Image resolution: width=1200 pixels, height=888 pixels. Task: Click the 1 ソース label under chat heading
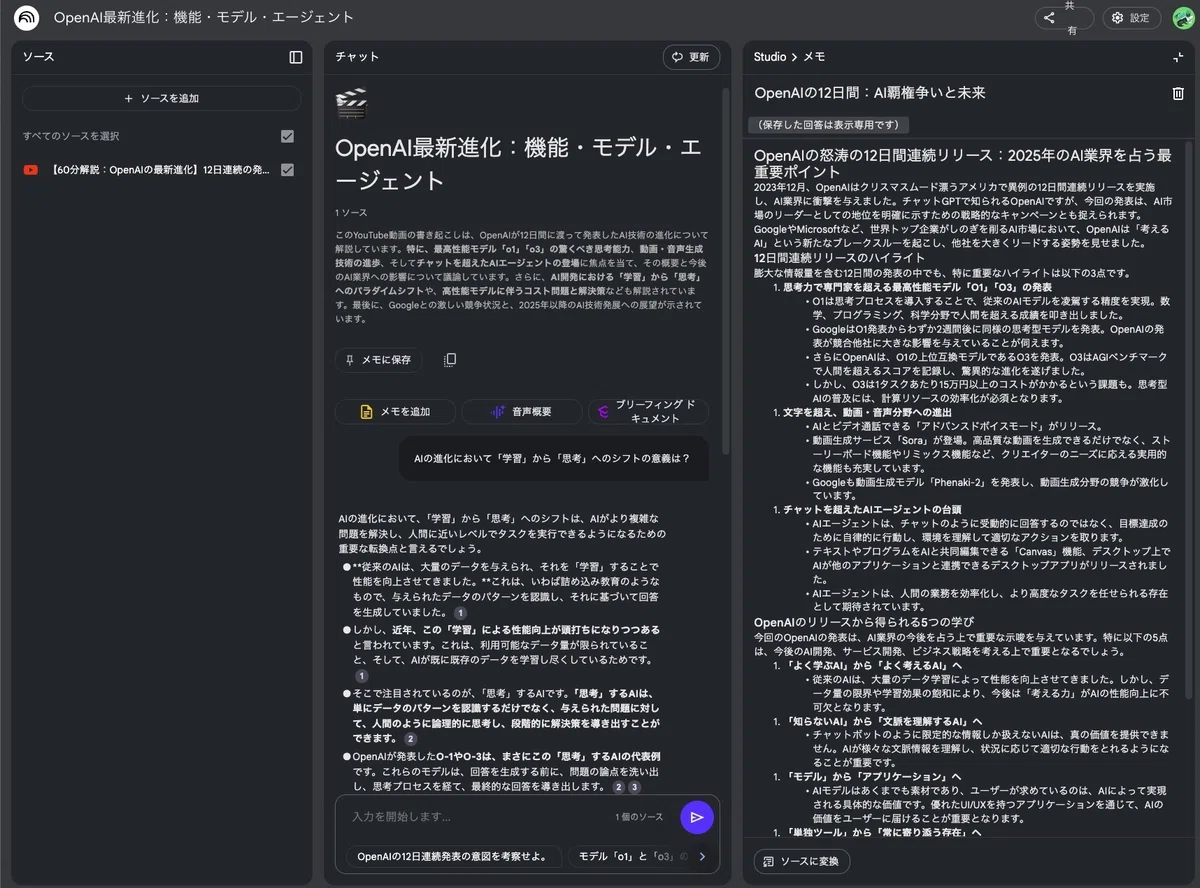(351, 213)
